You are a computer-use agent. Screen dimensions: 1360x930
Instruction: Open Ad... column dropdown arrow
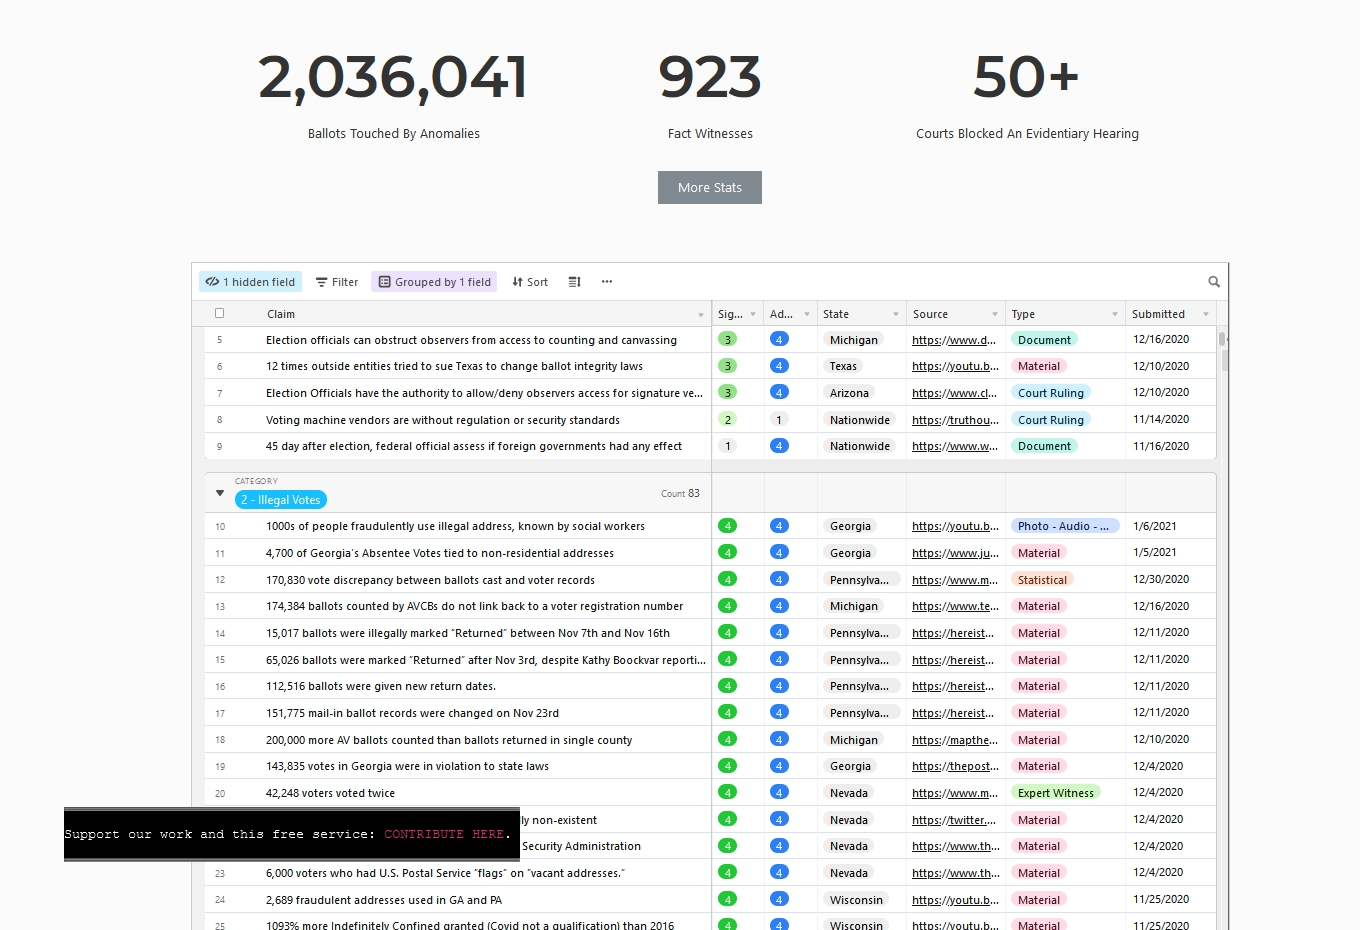806,314
